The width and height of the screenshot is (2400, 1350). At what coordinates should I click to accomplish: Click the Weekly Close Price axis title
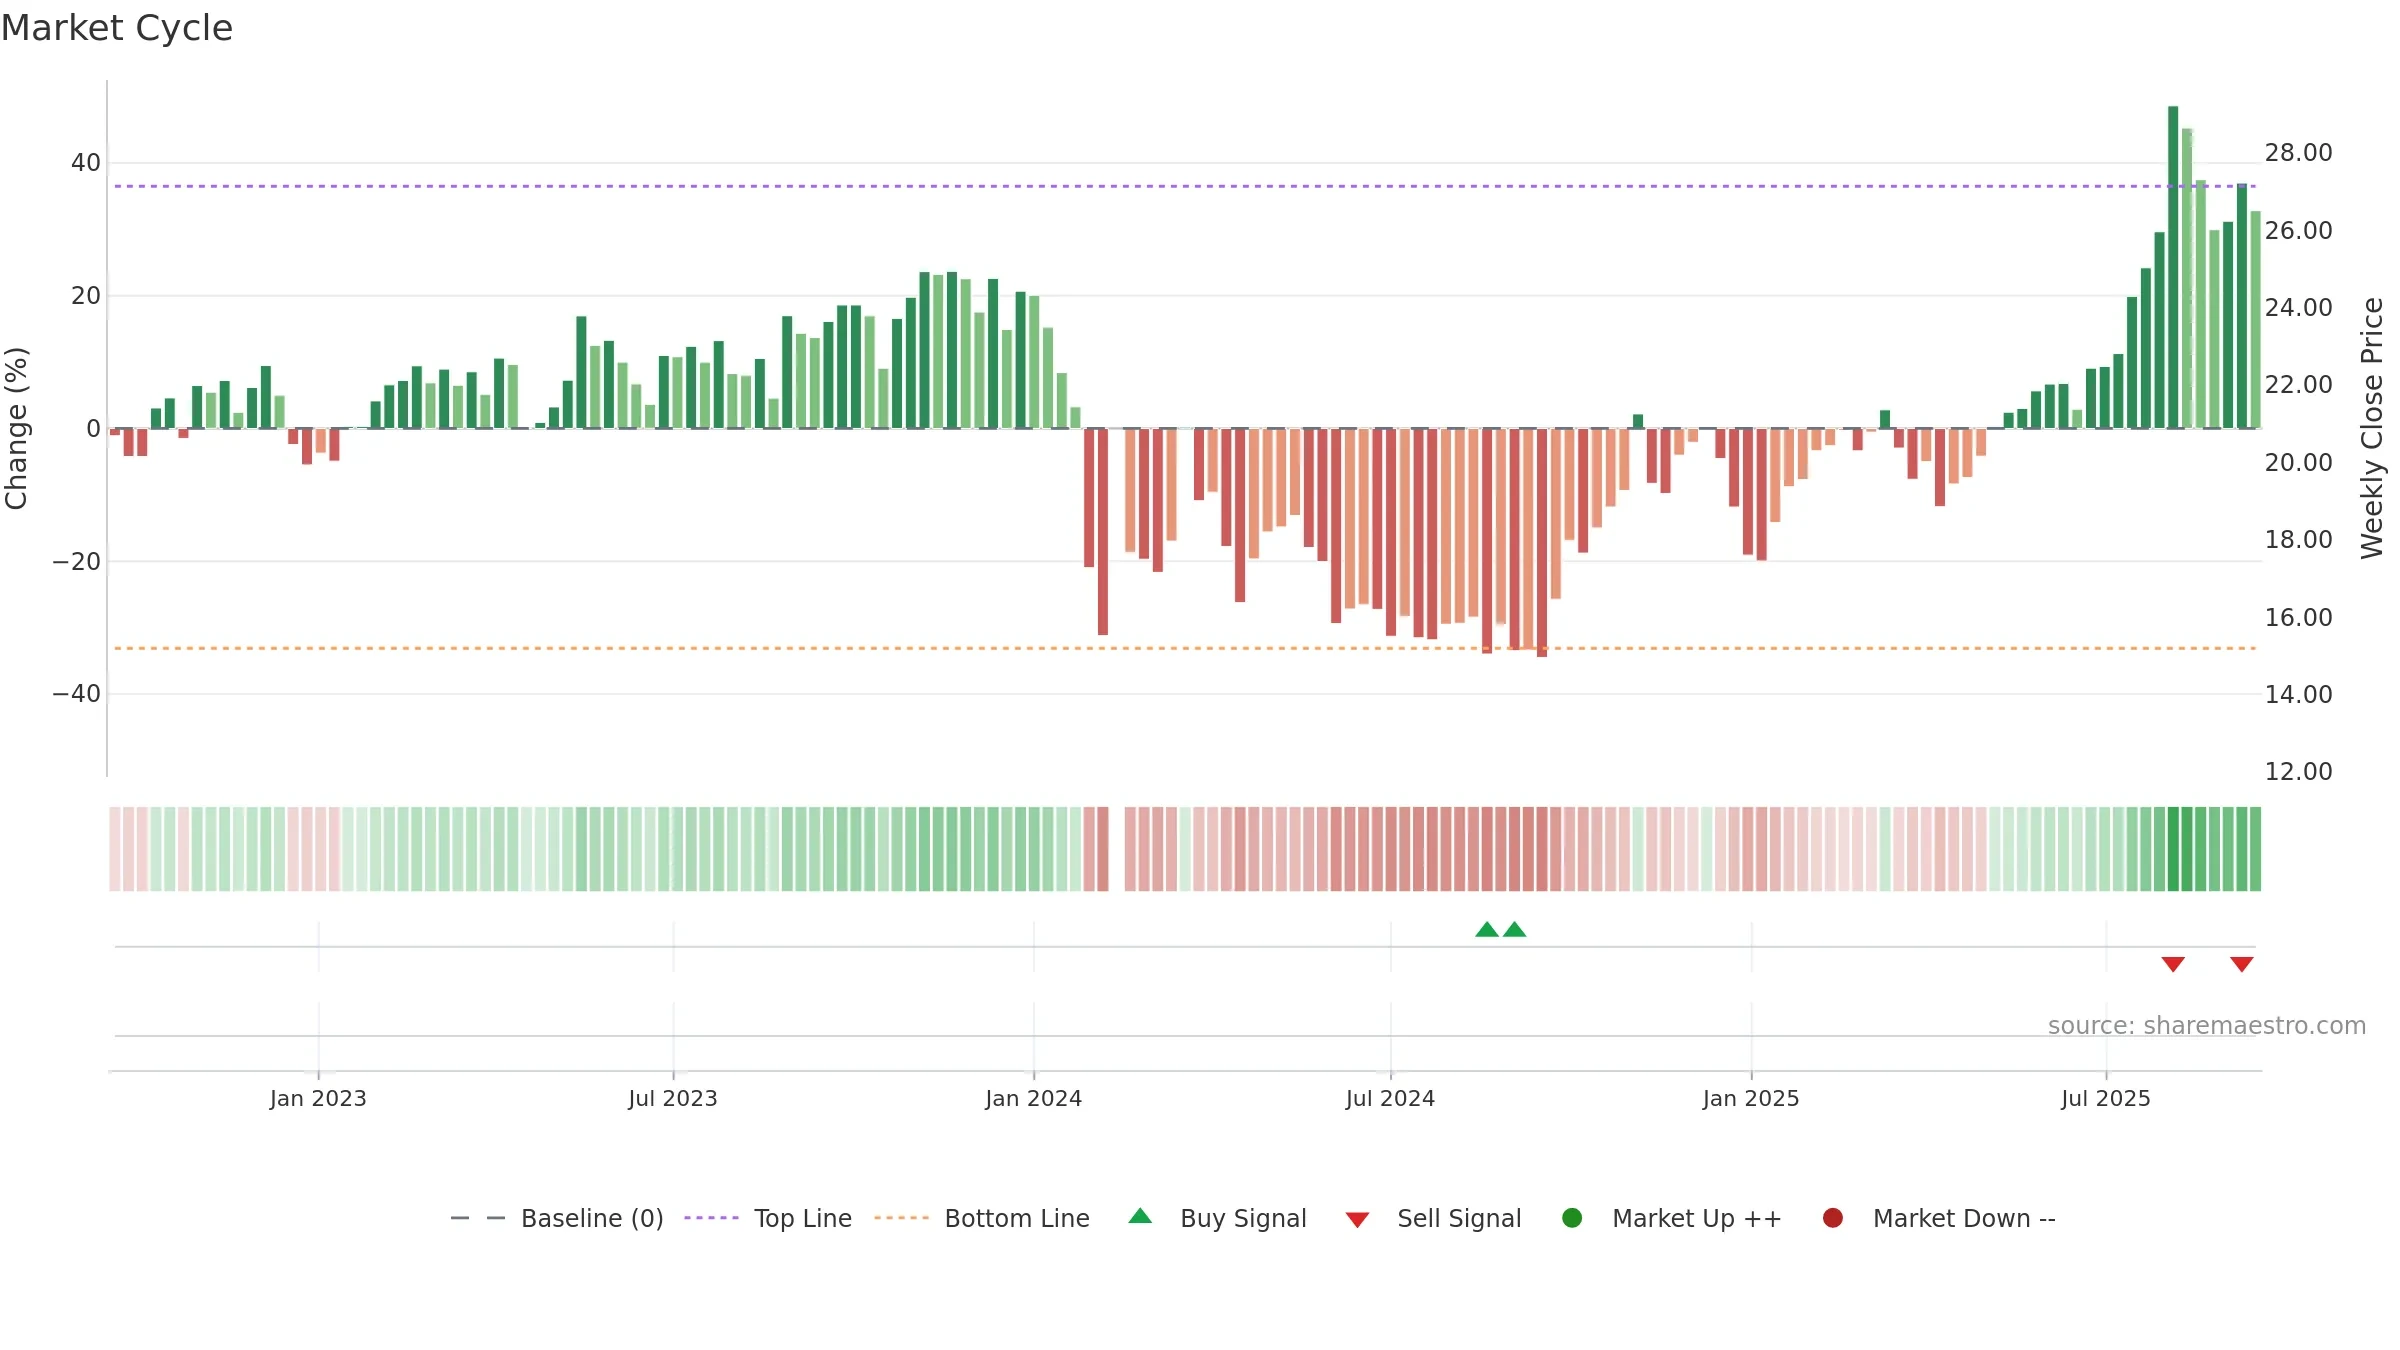pos(2372,428)
